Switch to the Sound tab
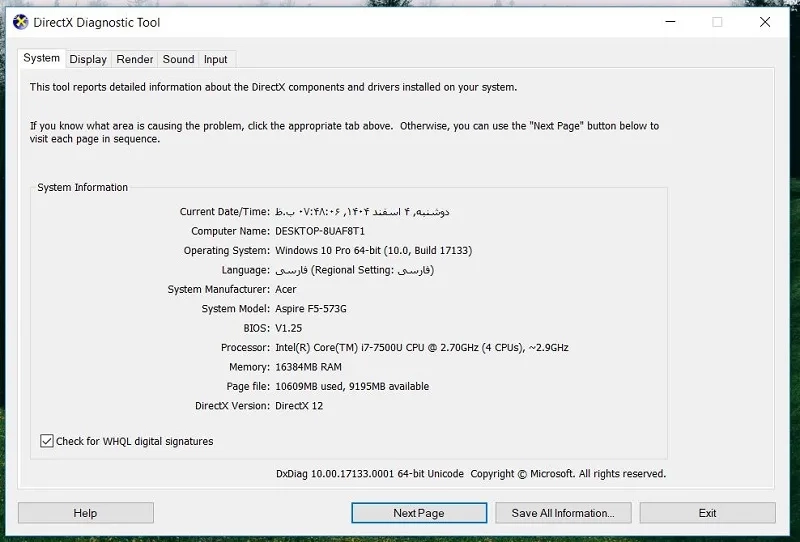The width and height of the screenshot is (800, 542). point(179,59)
